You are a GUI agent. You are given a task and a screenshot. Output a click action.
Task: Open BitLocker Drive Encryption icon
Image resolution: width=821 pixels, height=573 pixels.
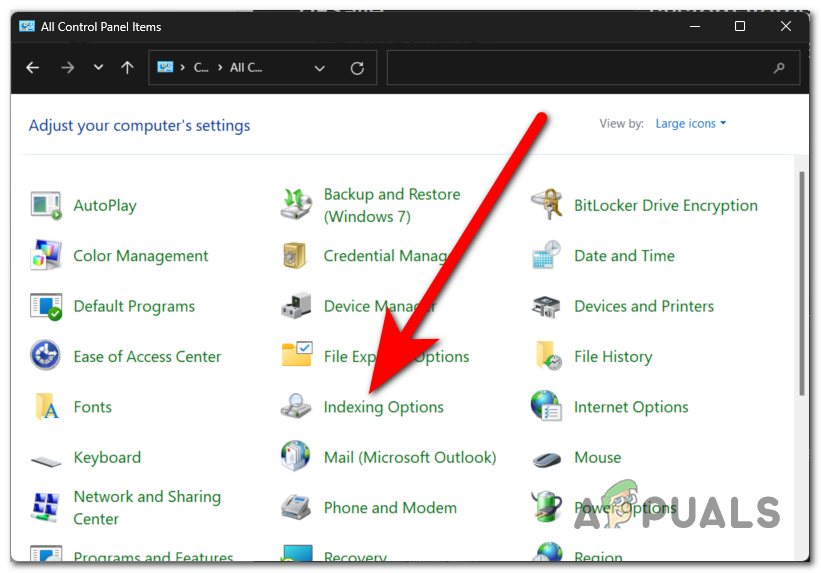pyautogui.click(x=546, y=206)
